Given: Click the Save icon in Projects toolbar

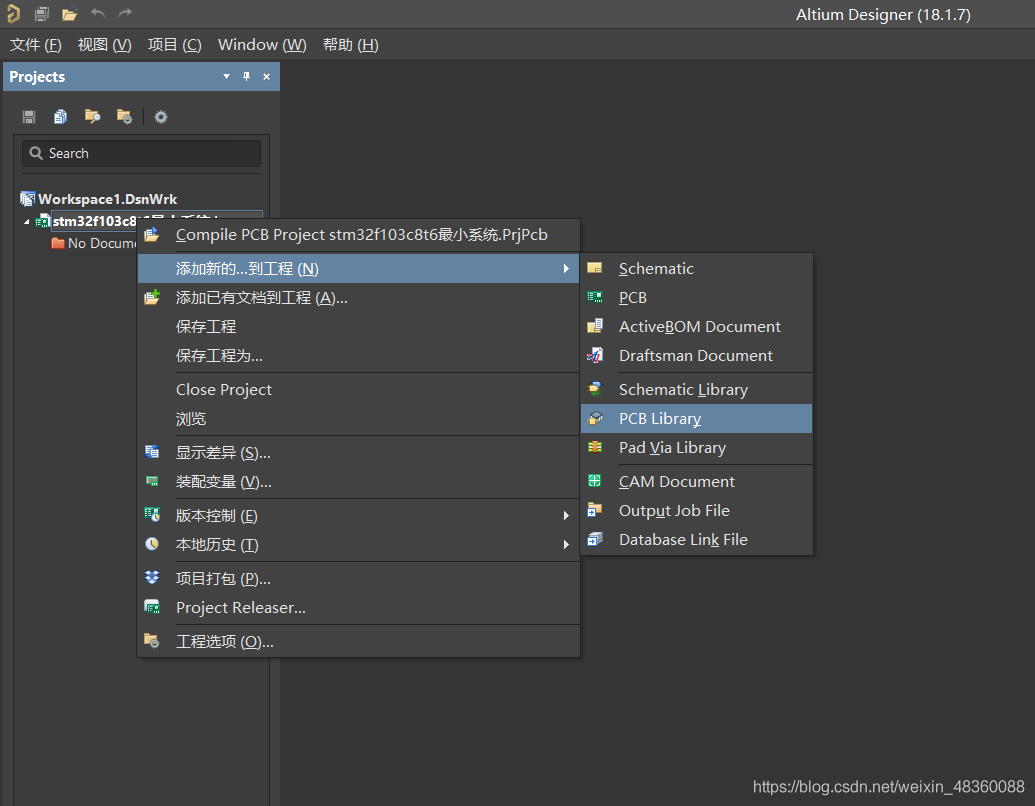Looking at the screenshot, I should (x=28, y=117).
